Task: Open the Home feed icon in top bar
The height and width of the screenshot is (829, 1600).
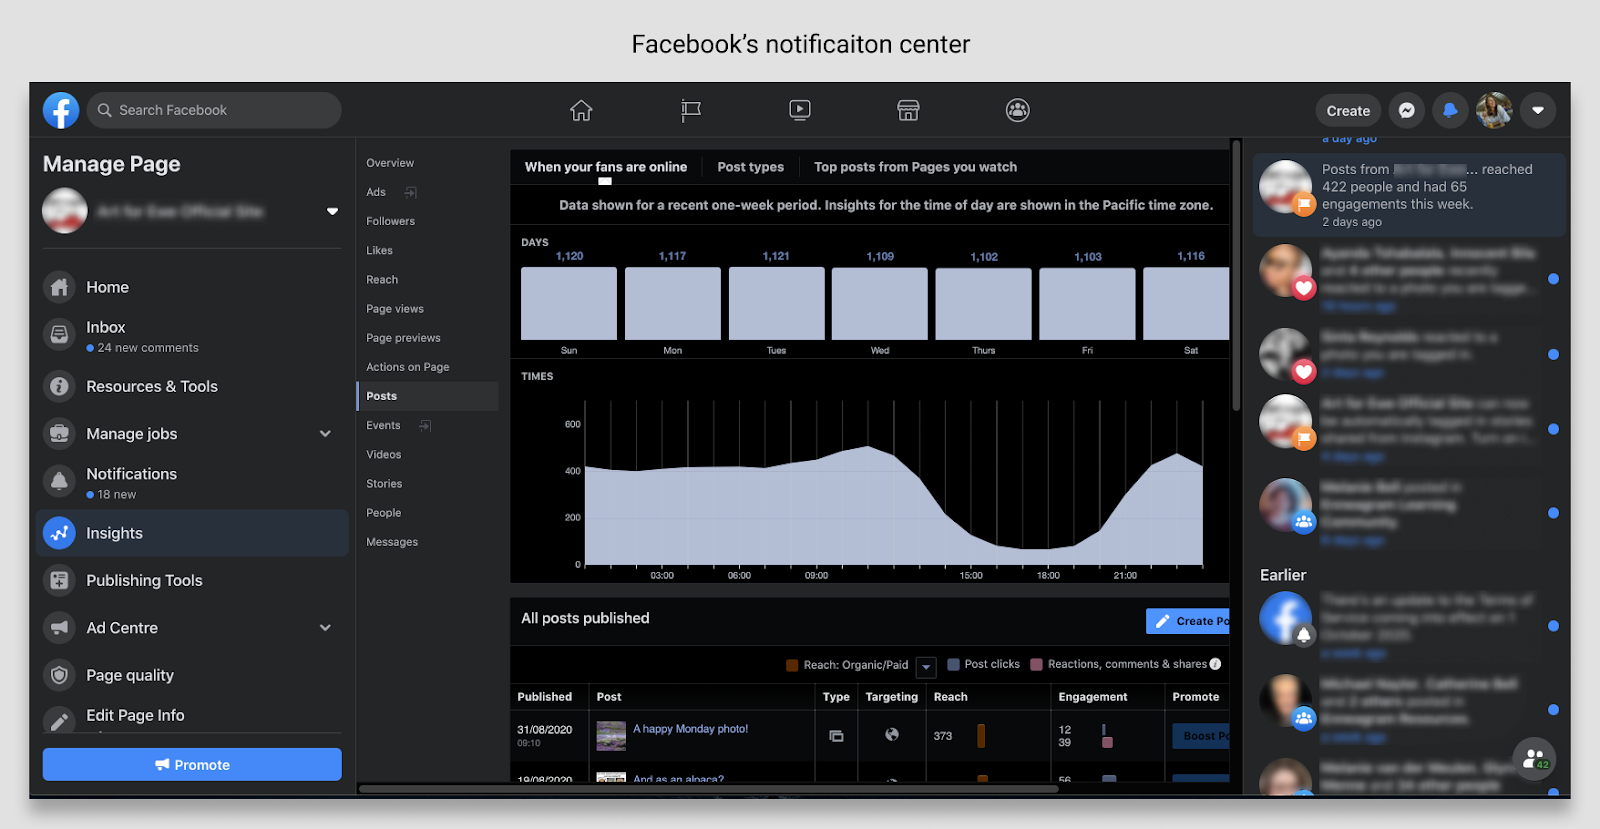Action: tap(581, 110)
